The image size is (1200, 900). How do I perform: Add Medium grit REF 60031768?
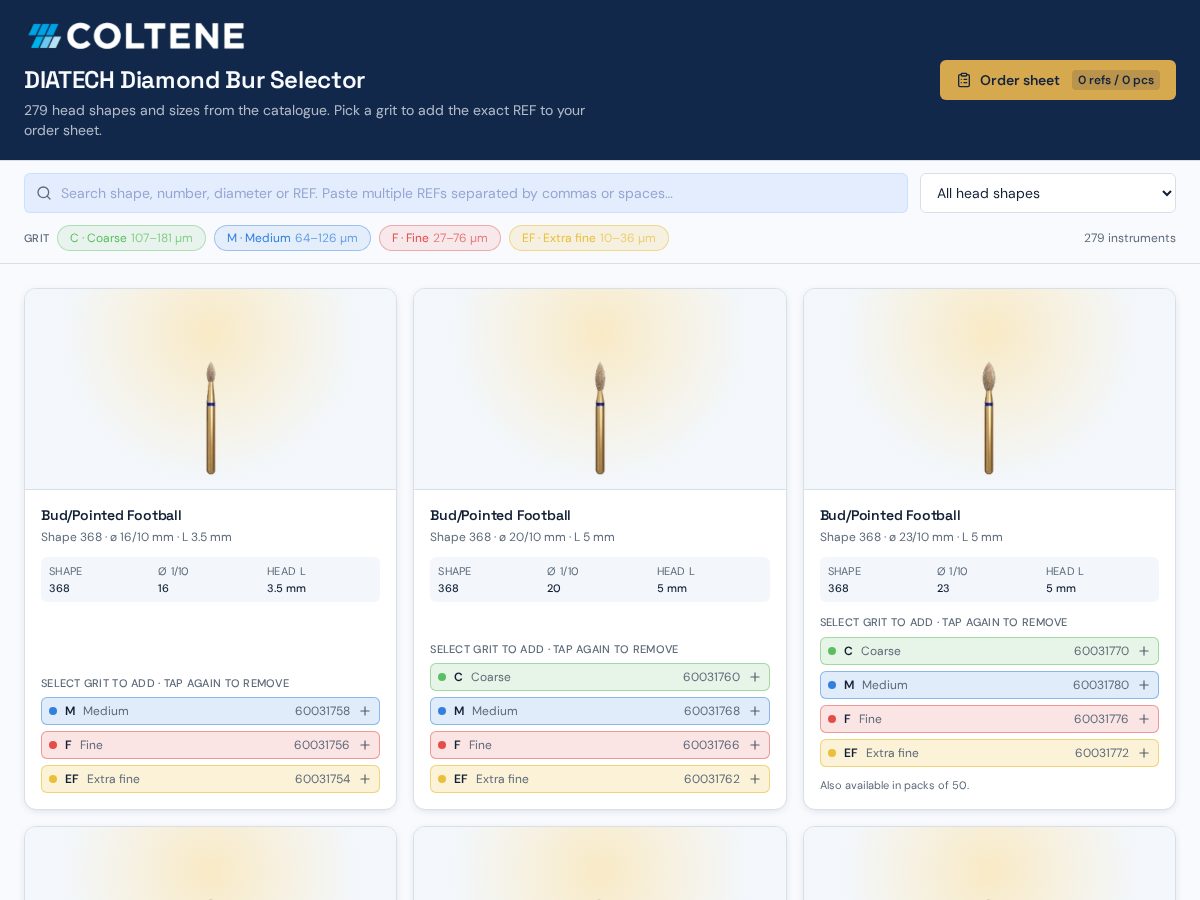[x=600, y=711]
